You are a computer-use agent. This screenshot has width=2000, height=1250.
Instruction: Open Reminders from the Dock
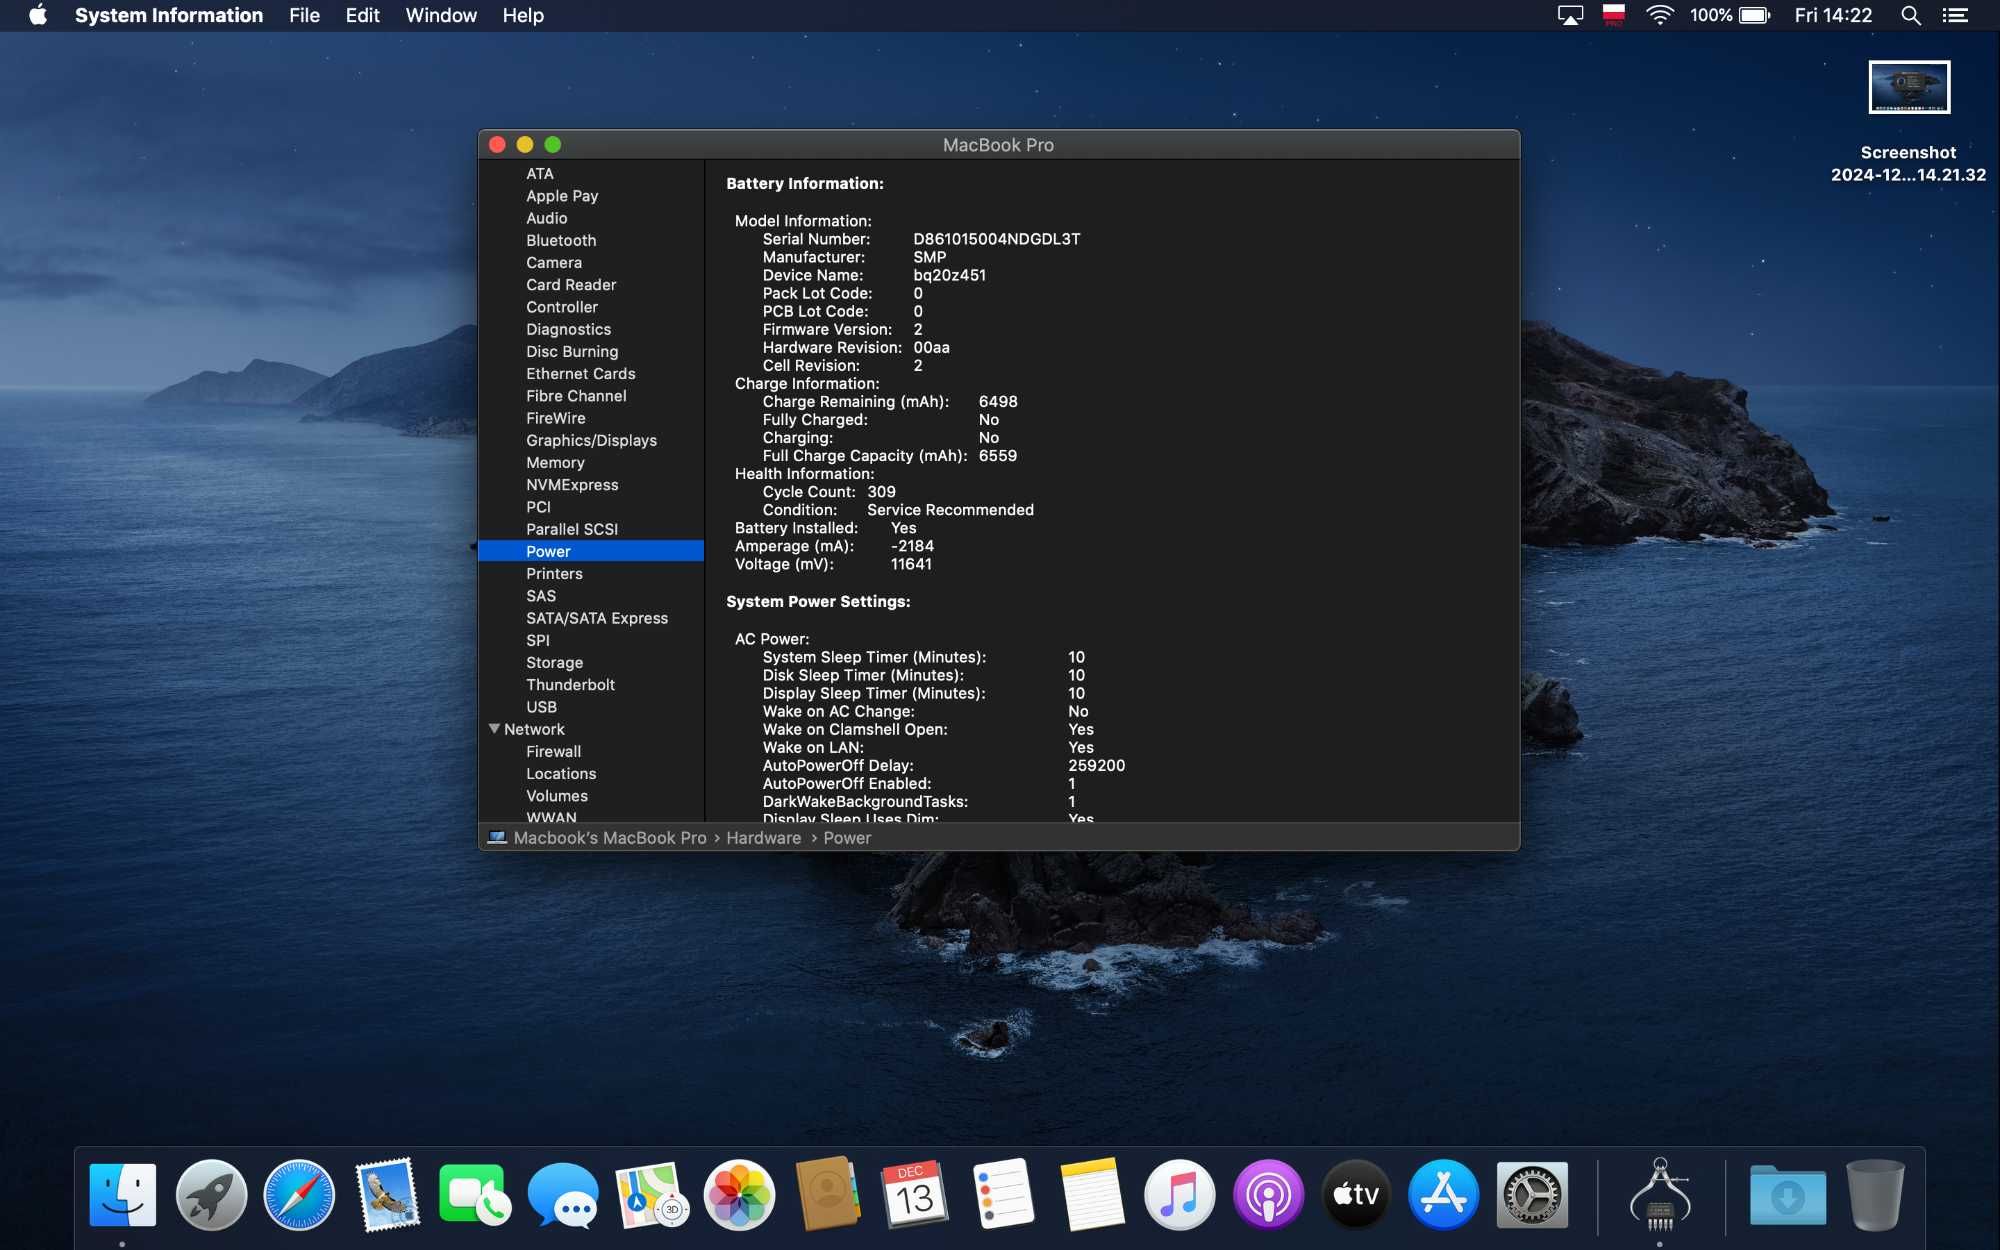(1003, 1195)
